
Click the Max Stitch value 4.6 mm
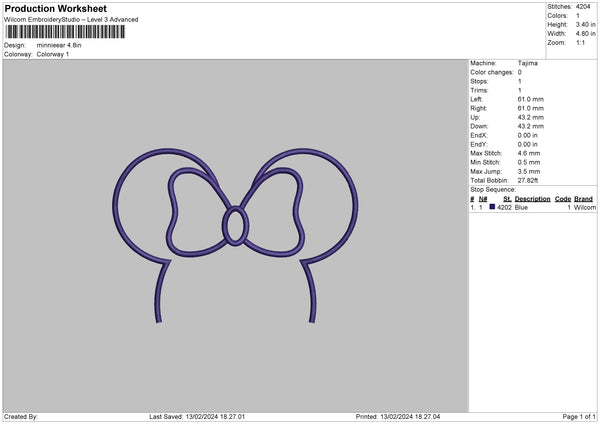click(529, 153)
